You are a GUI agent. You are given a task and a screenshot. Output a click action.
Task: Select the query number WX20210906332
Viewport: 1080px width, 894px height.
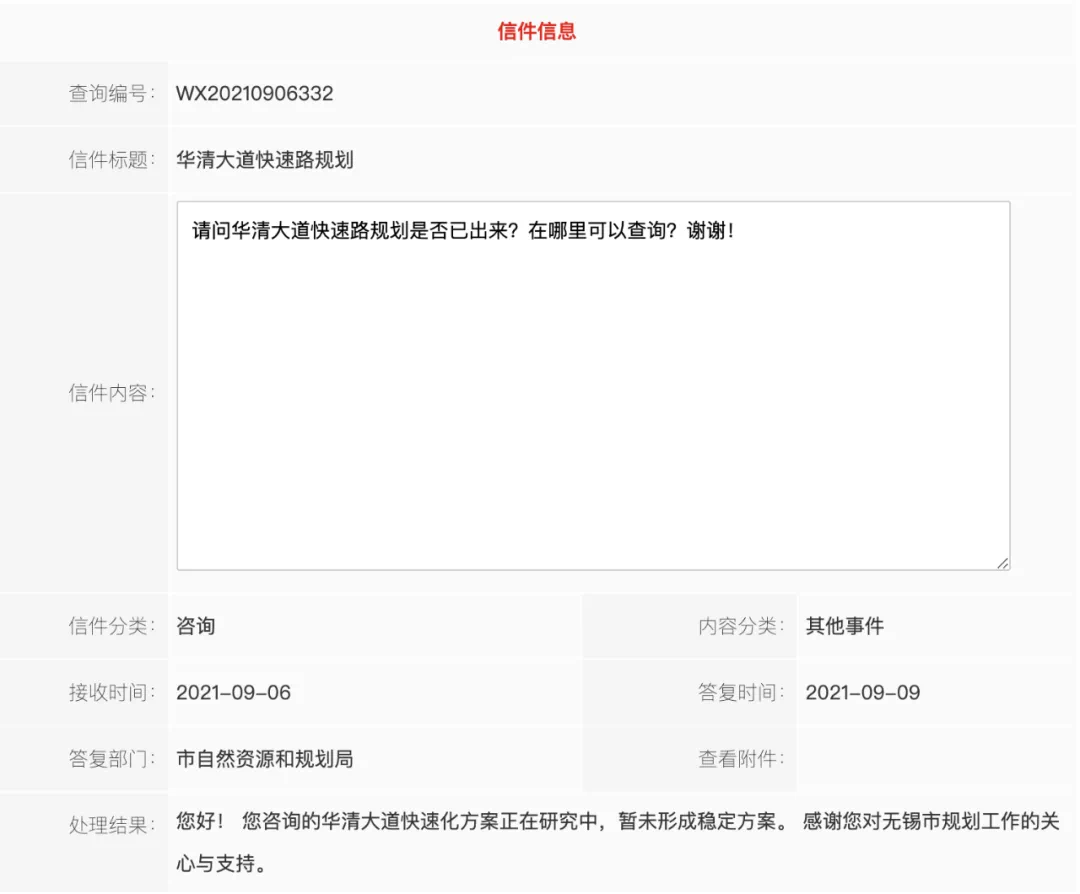[255, 94]
